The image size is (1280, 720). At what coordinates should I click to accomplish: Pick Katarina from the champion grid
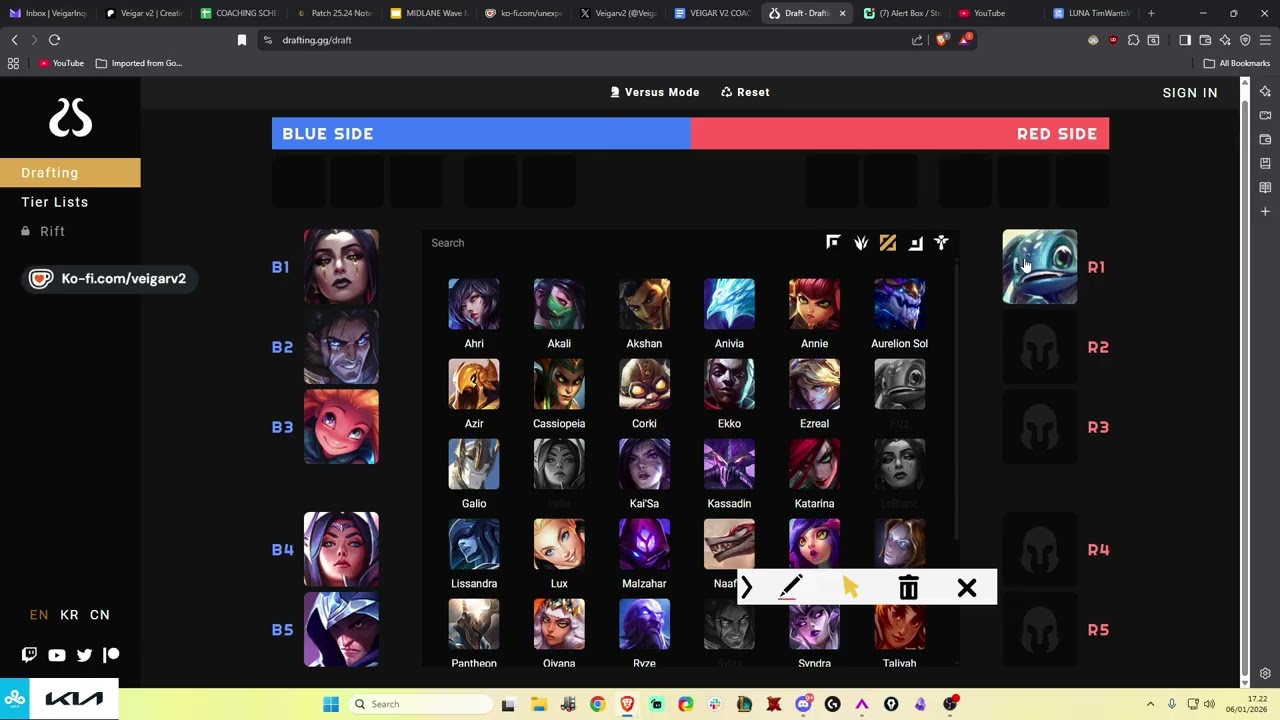coord(814,464)
